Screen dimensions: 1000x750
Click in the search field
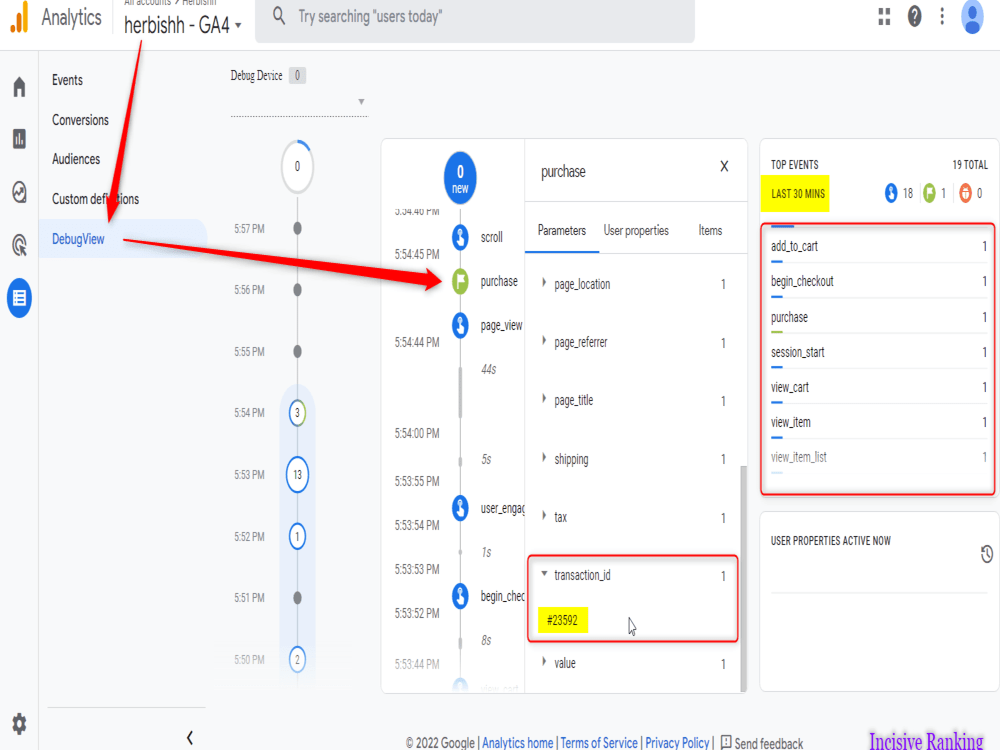[474, 18]
